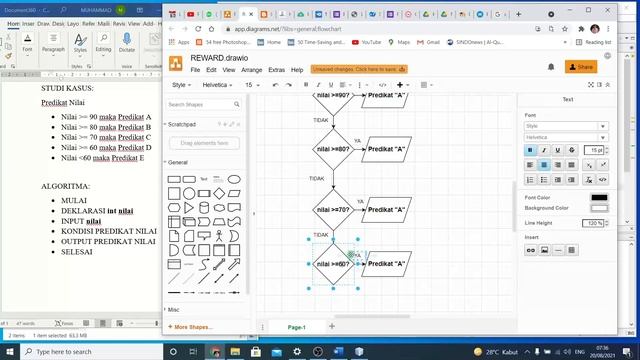
Task: Toggle right alignment in the Text panel
Action: 558,165
